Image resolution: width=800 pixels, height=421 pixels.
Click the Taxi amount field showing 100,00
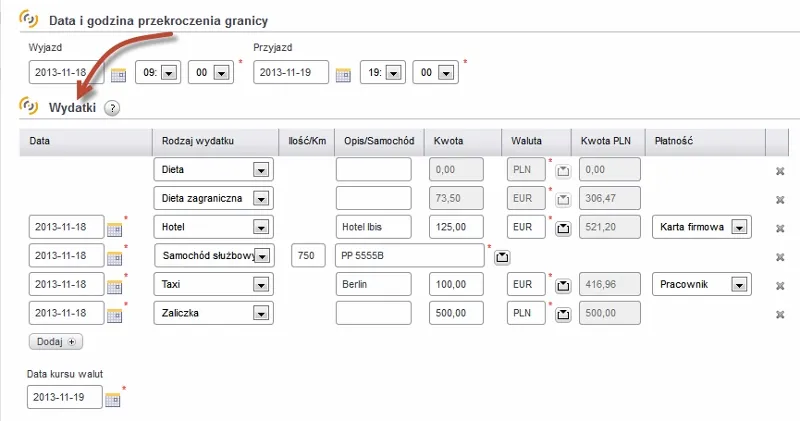(x=456, y=285)
